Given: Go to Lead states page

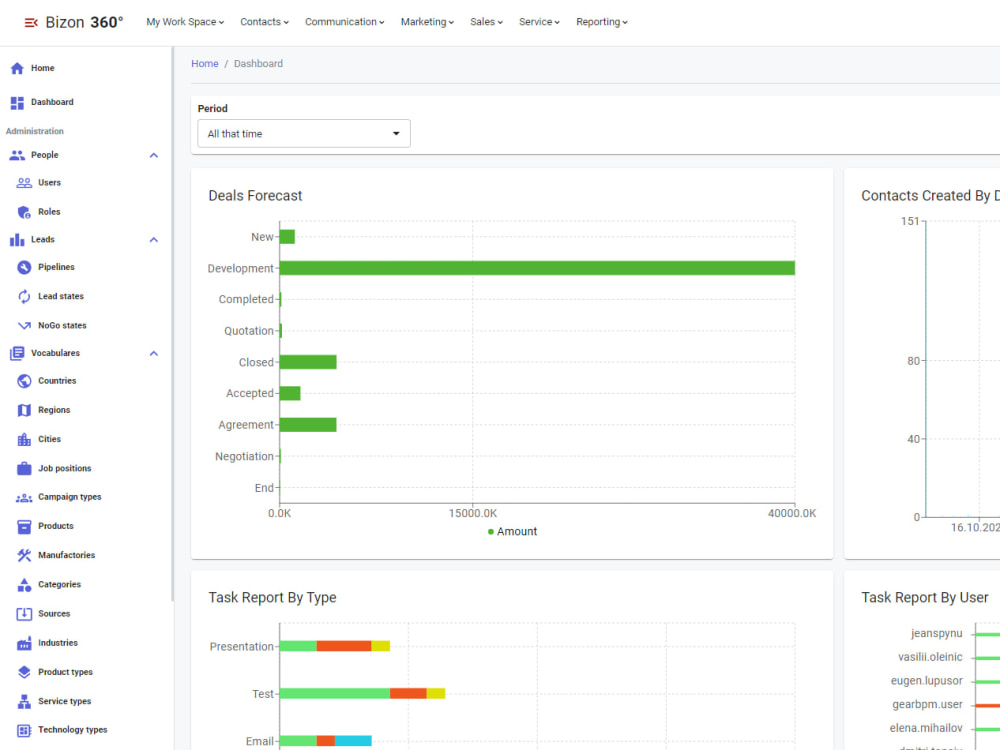Looking at the screenshot, I should coord(61,297).
